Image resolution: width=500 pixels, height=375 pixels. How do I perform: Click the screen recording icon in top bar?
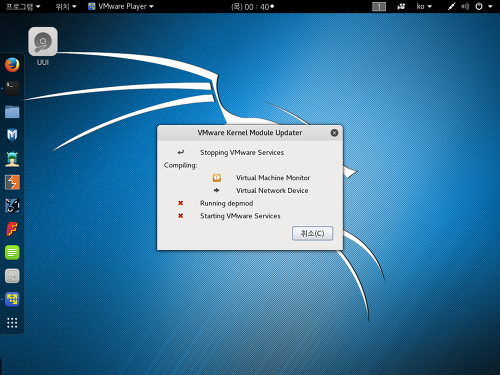(401, 7)
